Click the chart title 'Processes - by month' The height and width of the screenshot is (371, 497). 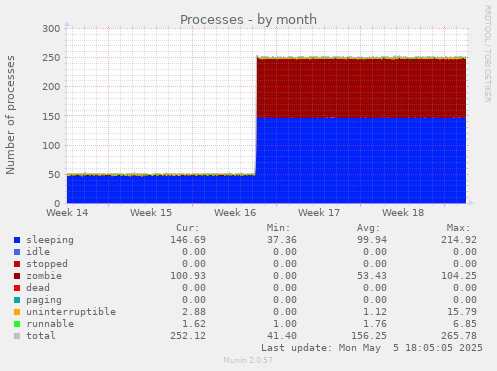coord(248,20)
